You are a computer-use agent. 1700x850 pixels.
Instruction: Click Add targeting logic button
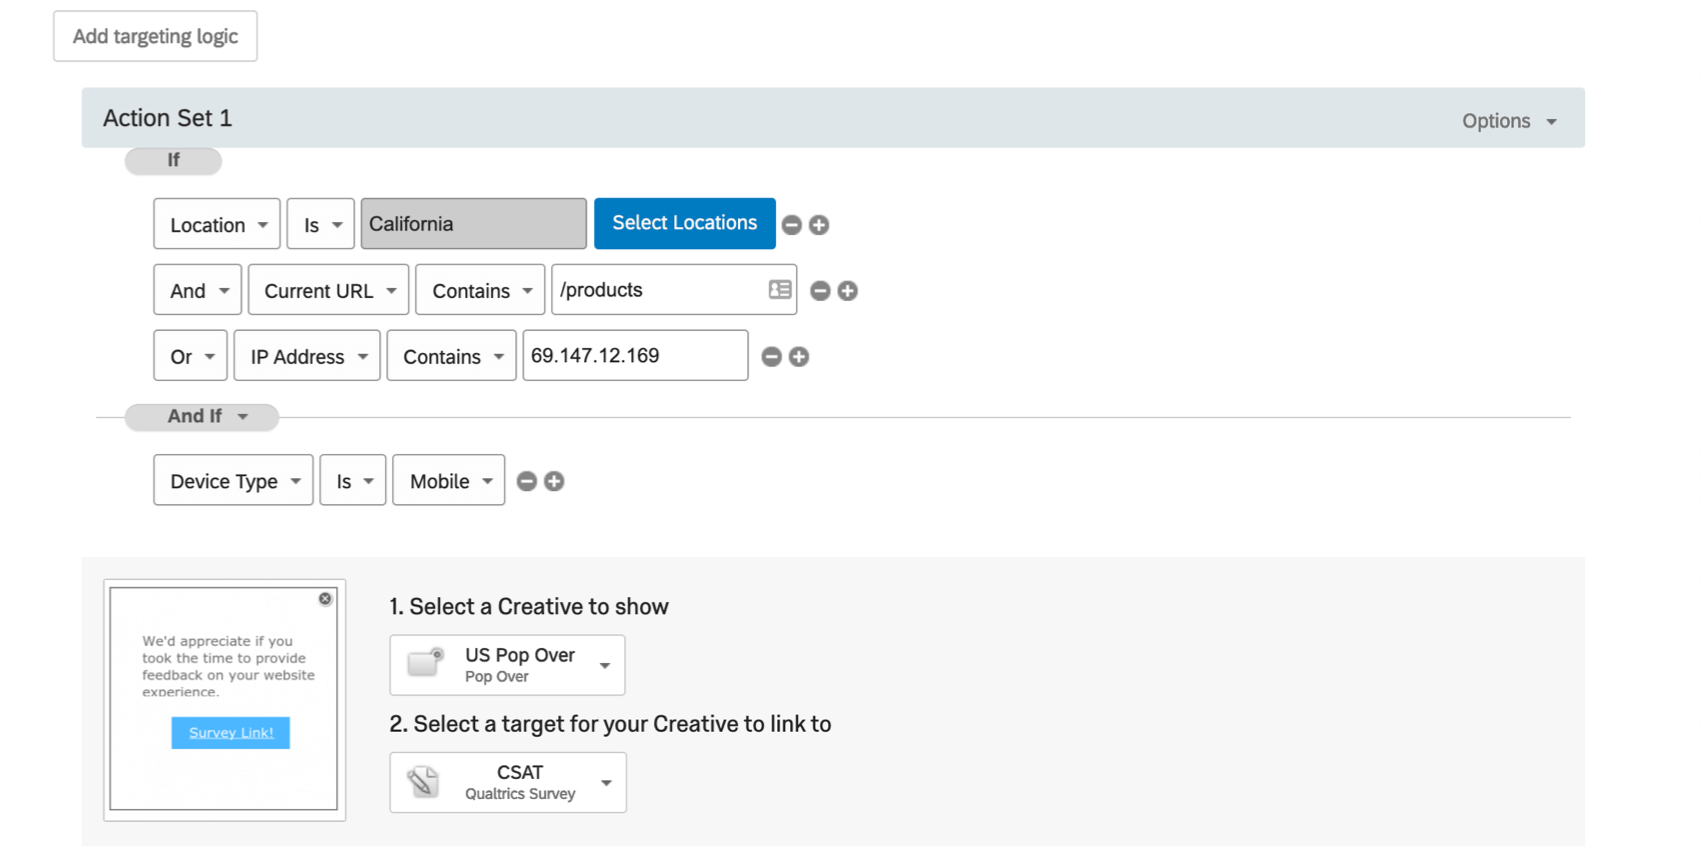click(x=155, y=36)
